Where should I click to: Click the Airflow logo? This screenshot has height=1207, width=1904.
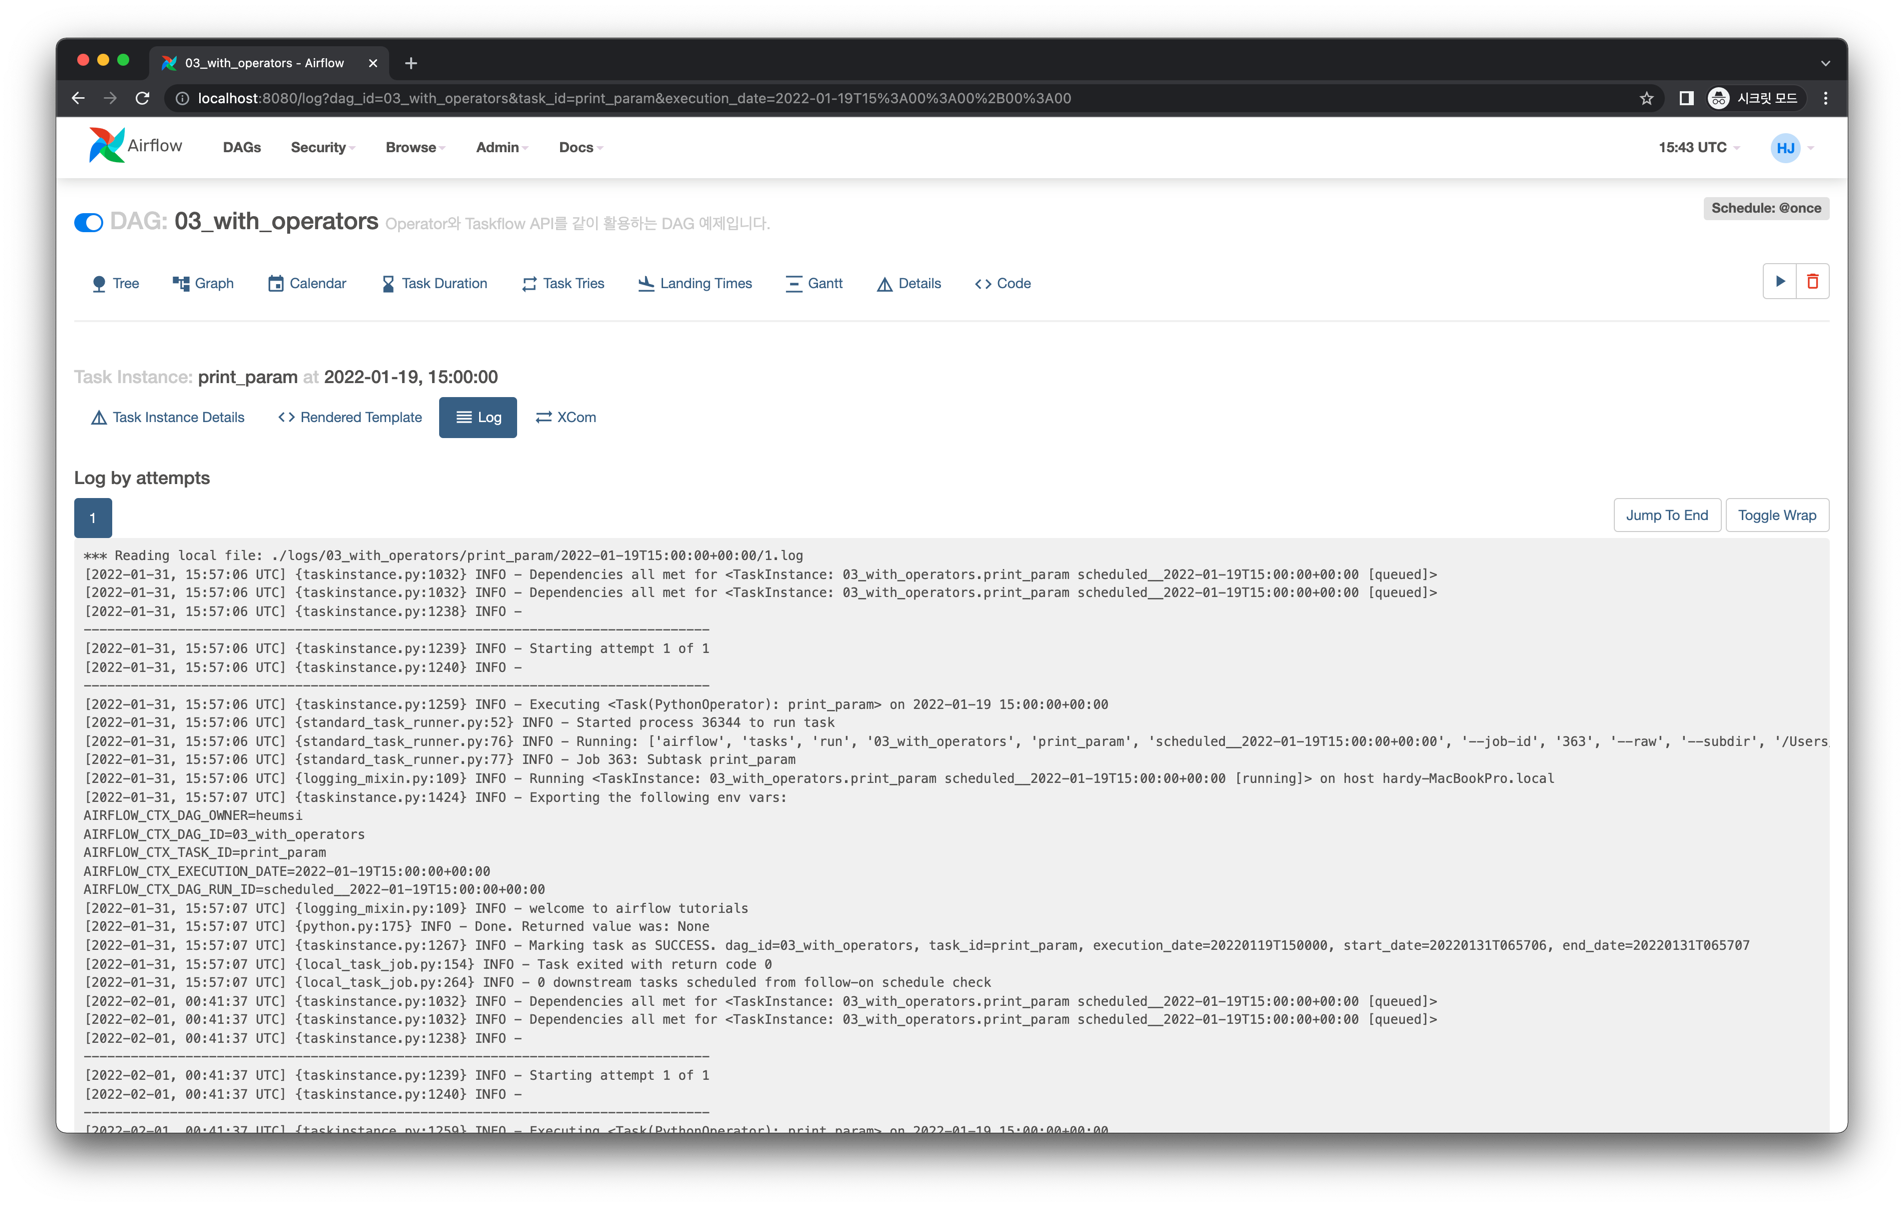click(x=135, y=146)
